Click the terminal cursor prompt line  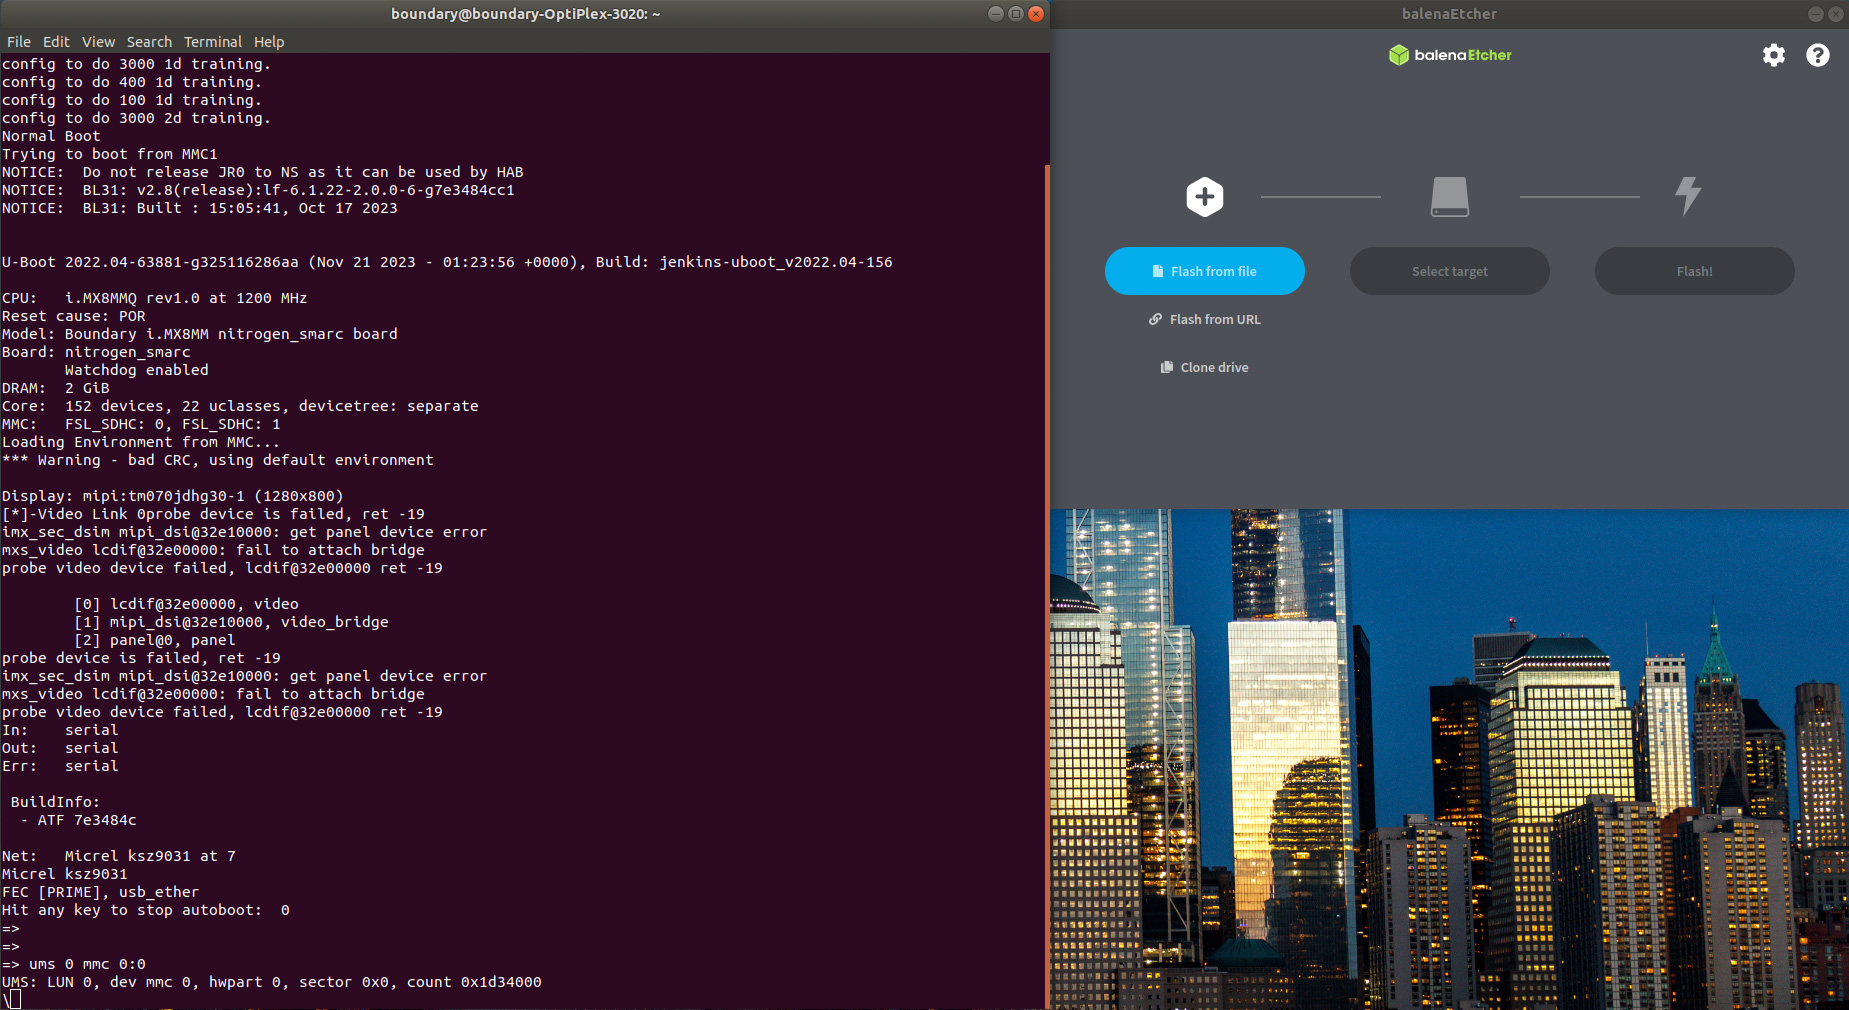click(x=14, y=999)
